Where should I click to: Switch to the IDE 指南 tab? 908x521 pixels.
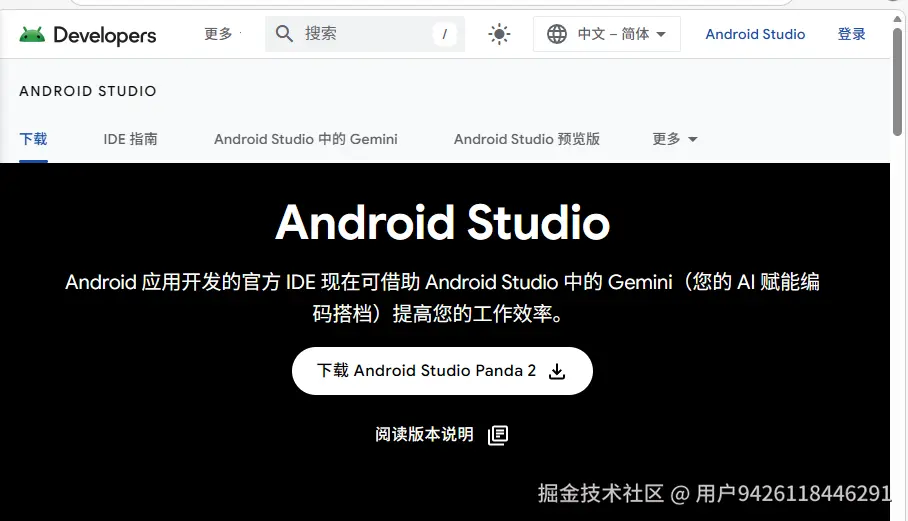[x=130, y=139]
